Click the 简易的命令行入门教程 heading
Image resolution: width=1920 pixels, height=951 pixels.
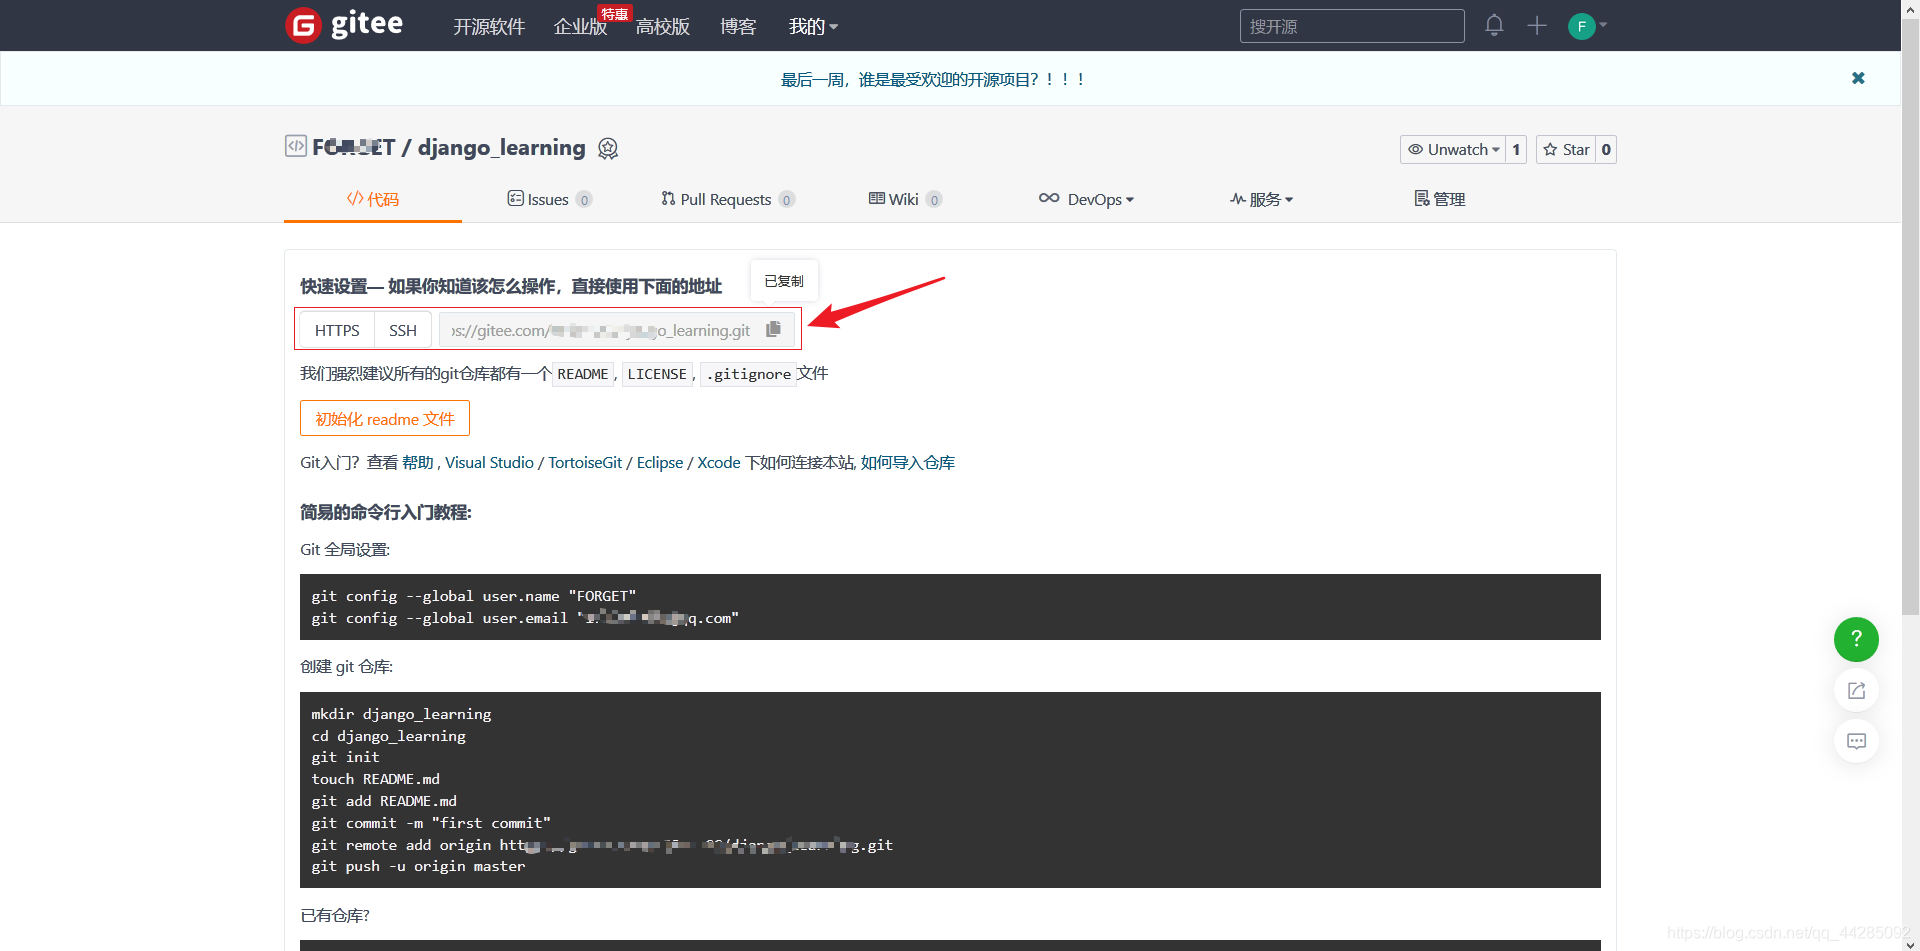point(386,512)
